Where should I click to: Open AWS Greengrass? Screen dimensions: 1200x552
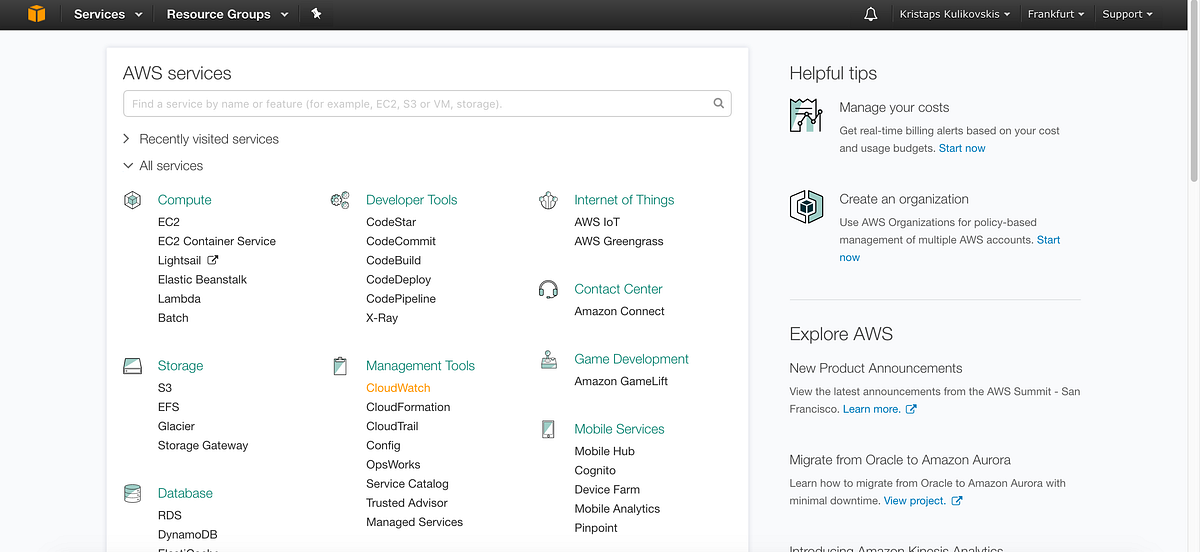click(619, 241)
